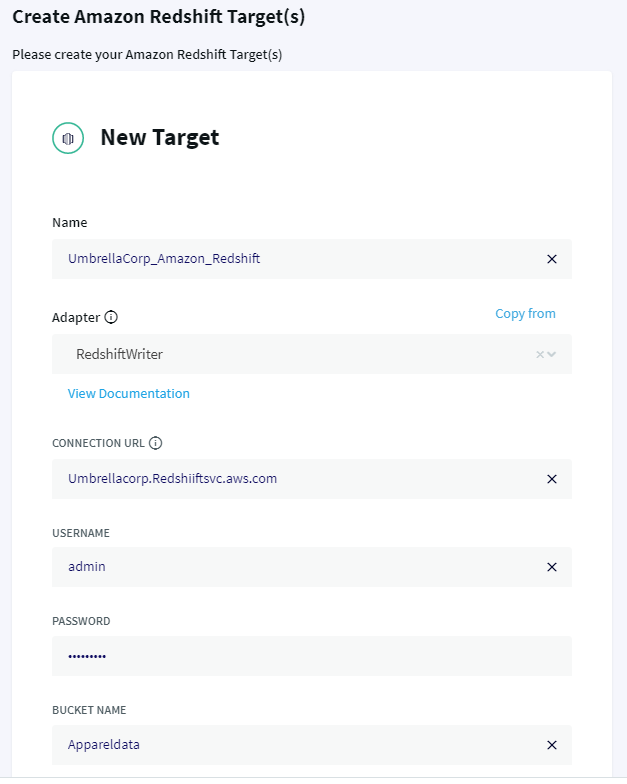Clear the Username field value

tap(552, 567)
